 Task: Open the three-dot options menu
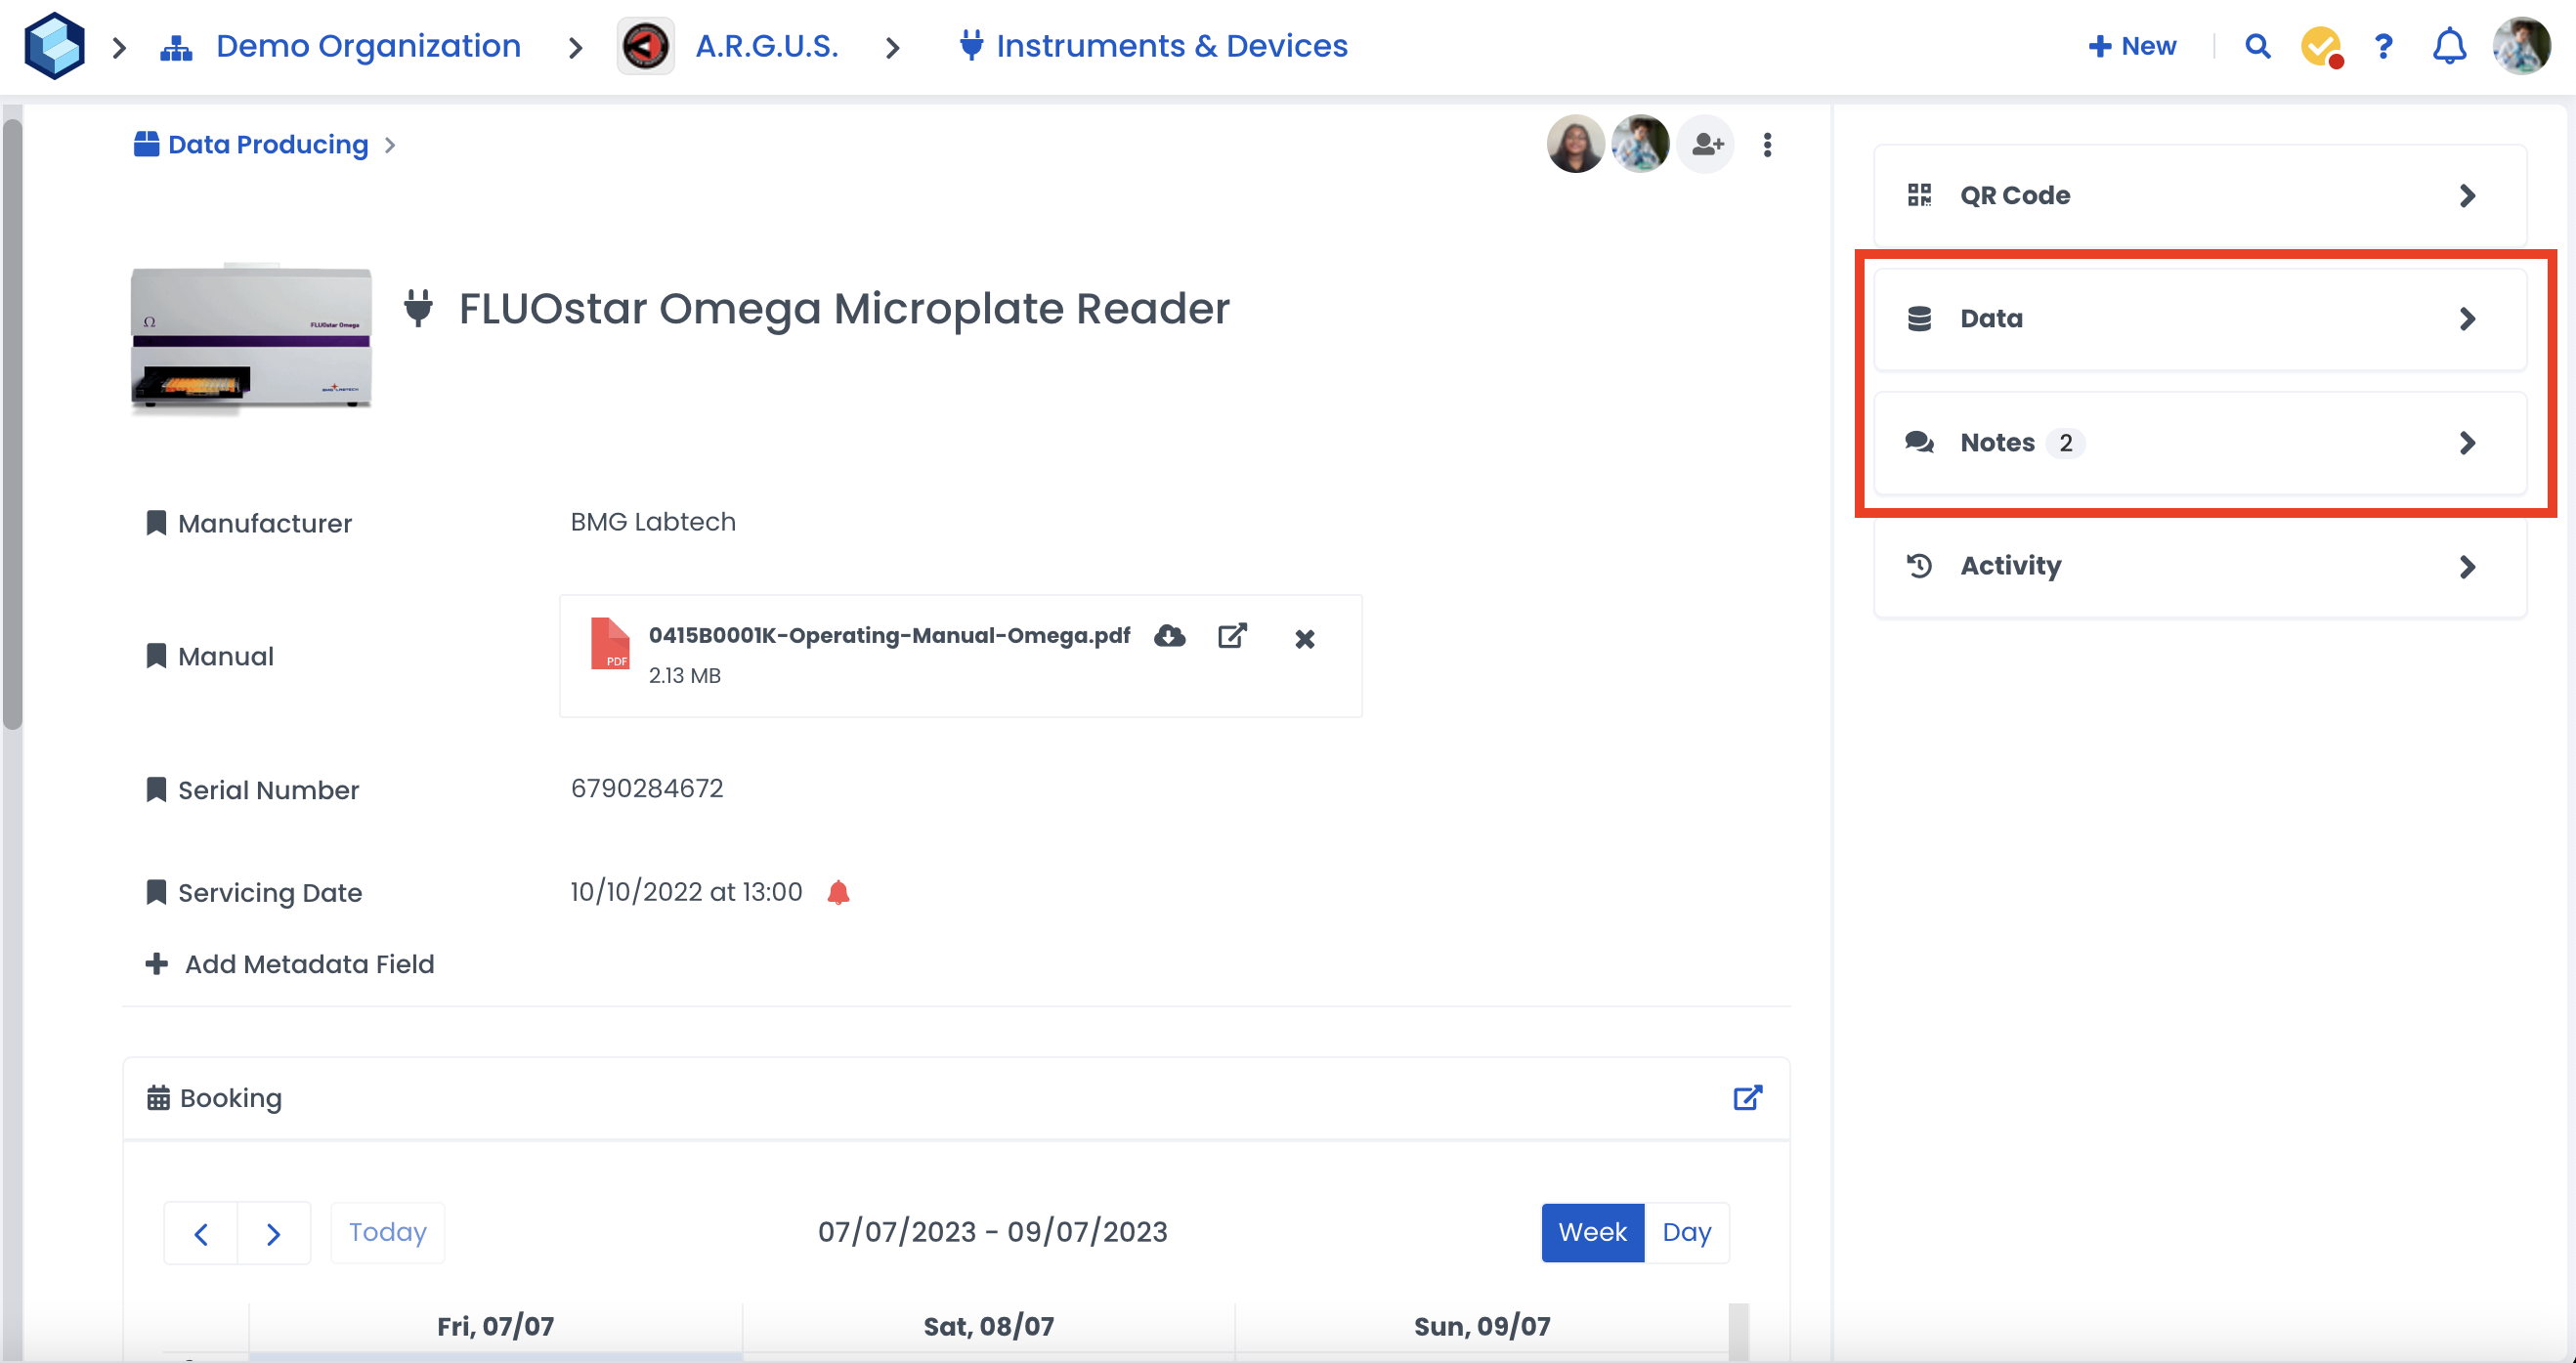(x=1767, y=145)
